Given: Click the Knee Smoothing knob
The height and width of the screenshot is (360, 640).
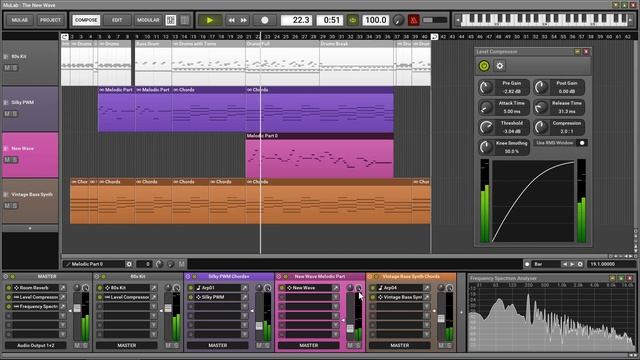Looking at the screenshot, I should [x=486, y=147].
